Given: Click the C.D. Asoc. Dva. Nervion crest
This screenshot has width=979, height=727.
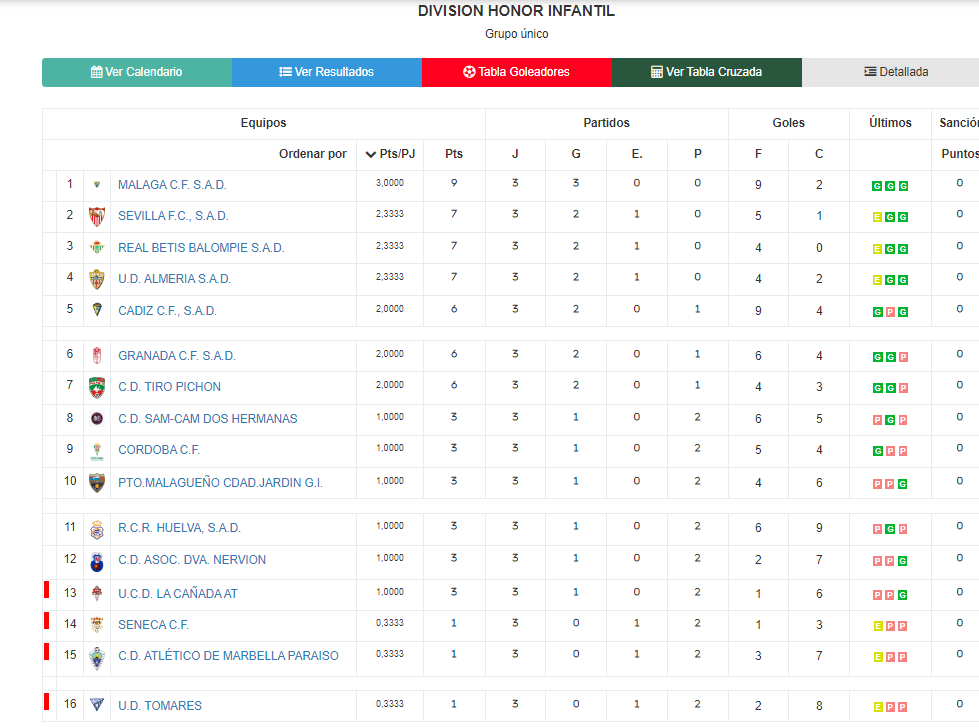Looking at the screenshot, I should [97, 561].
